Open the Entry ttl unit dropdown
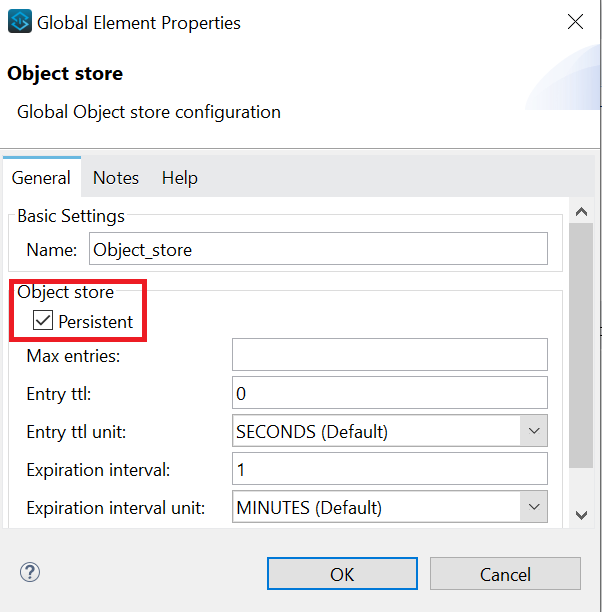 point(533,431)
